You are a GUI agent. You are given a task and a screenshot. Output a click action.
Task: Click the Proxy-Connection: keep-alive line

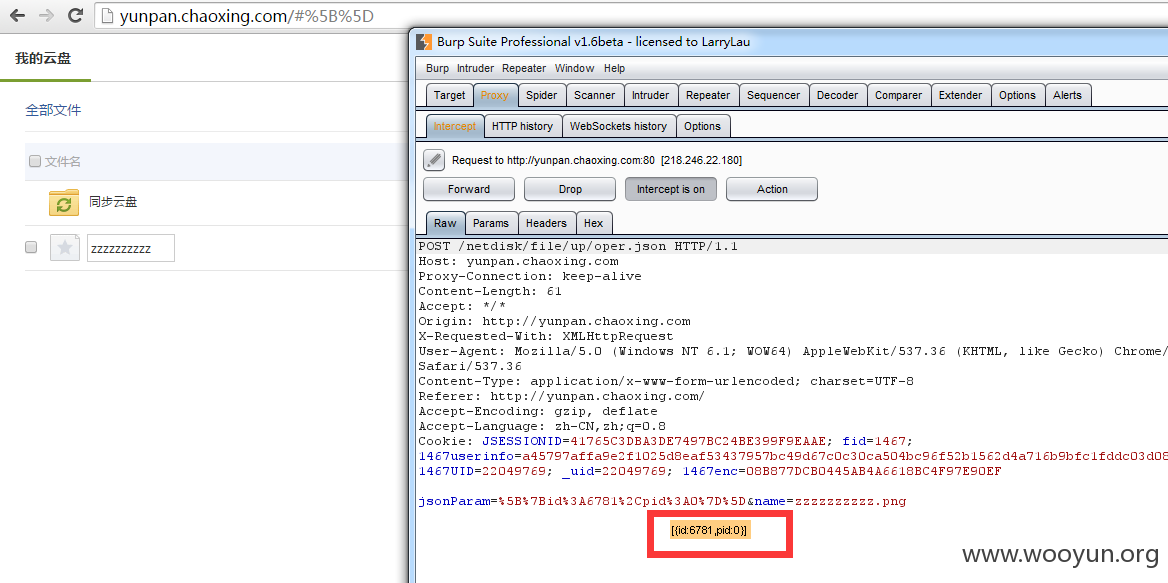[x=530, y=276]
